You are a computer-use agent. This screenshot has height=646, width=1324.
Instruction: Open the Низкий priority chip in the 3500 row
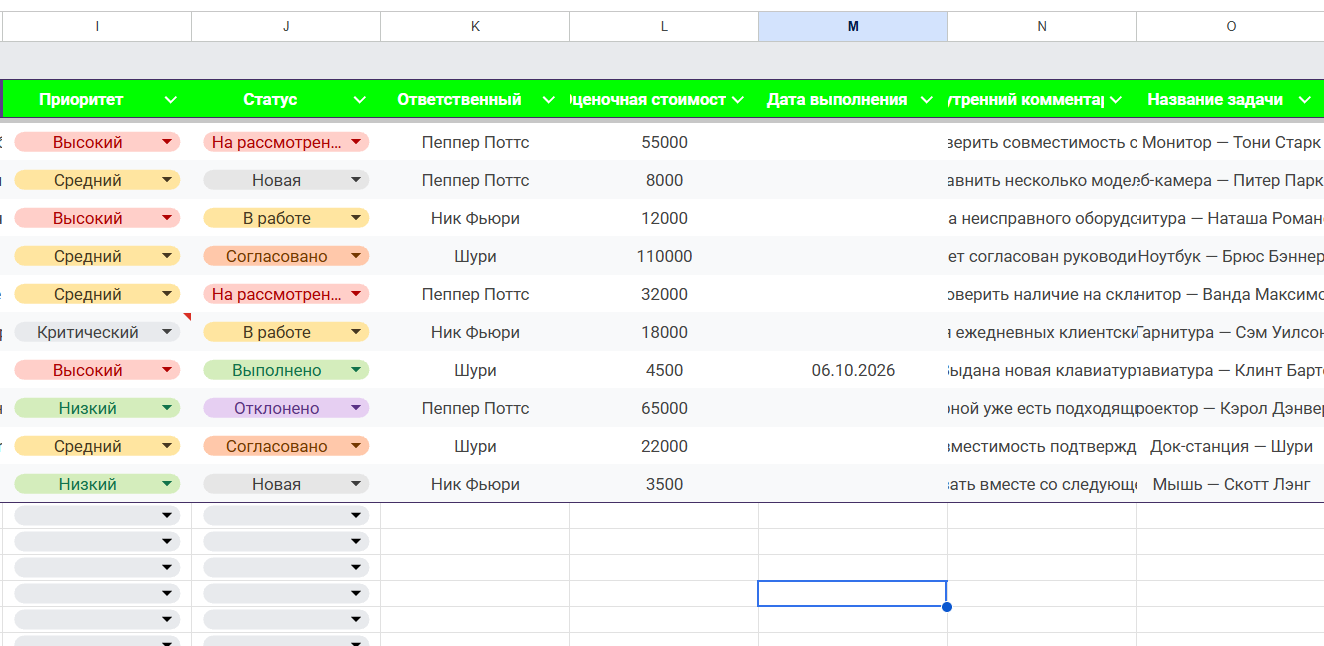click(97, 485)
